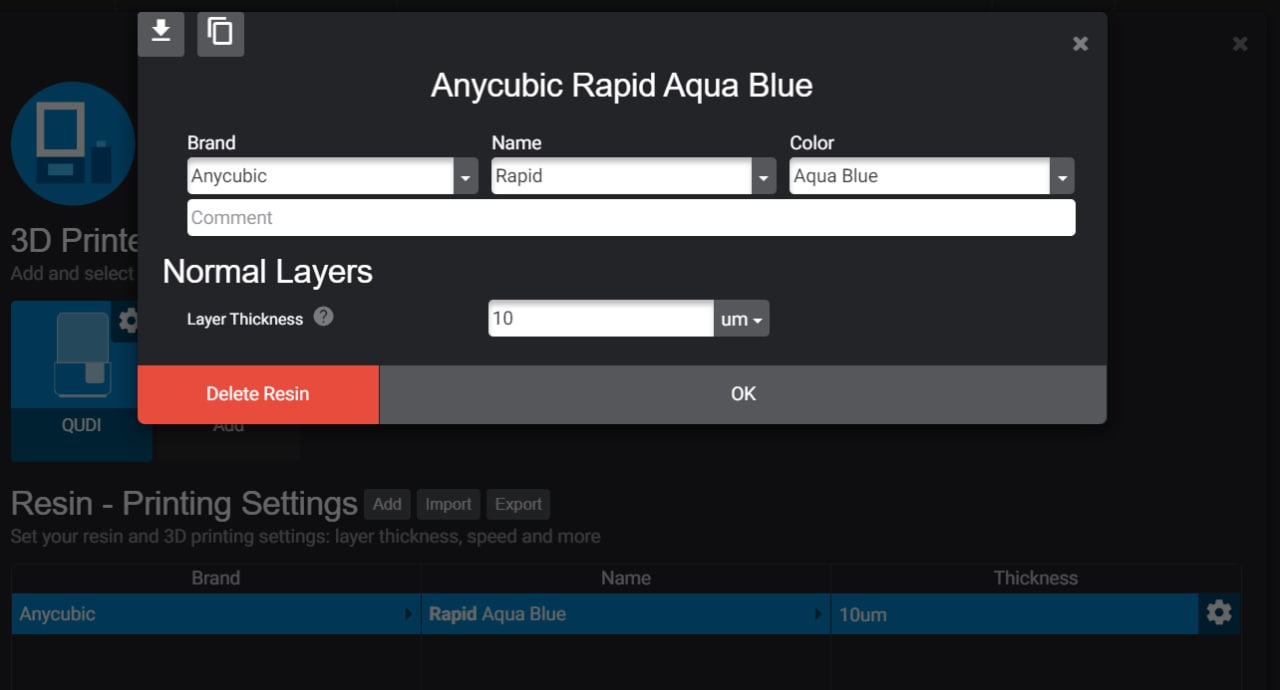Click the Delete Resin button

tap(258, 394)
